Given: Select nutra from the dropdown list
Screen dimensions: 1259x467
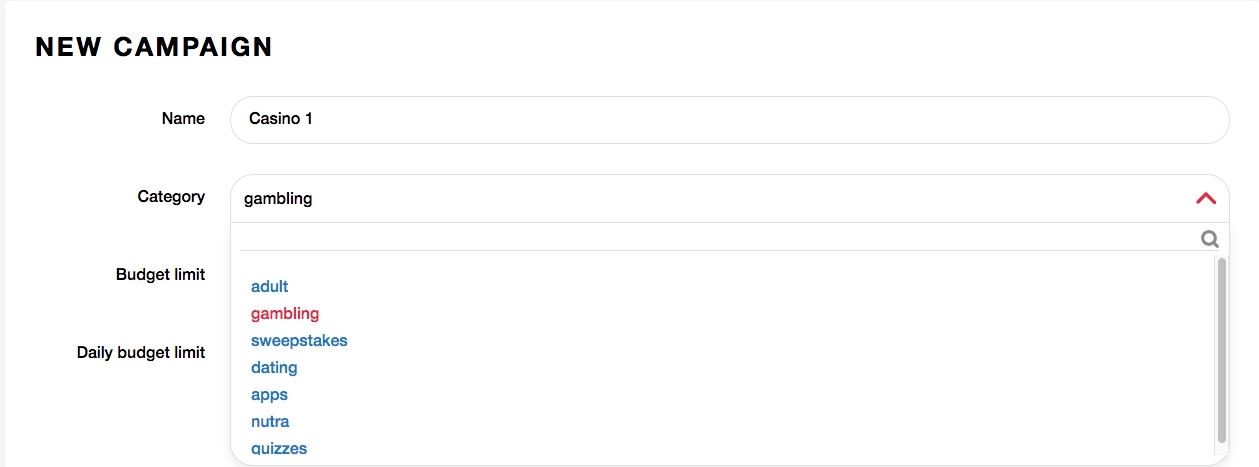Looking at the screenshot, I should pyautogui.click(x=270, y=421).
